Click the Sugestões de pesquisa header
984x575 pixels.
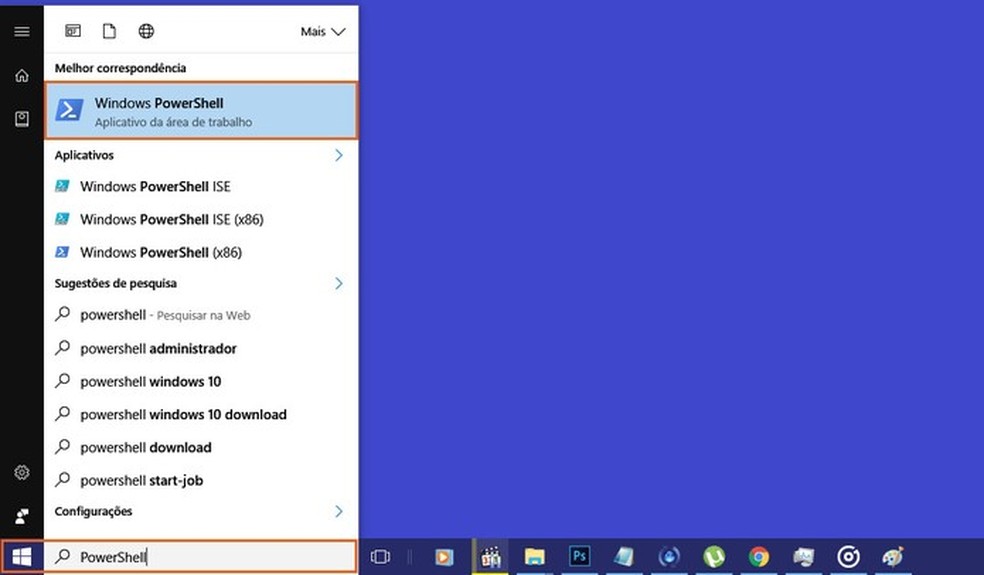click(x=115, y=283)
